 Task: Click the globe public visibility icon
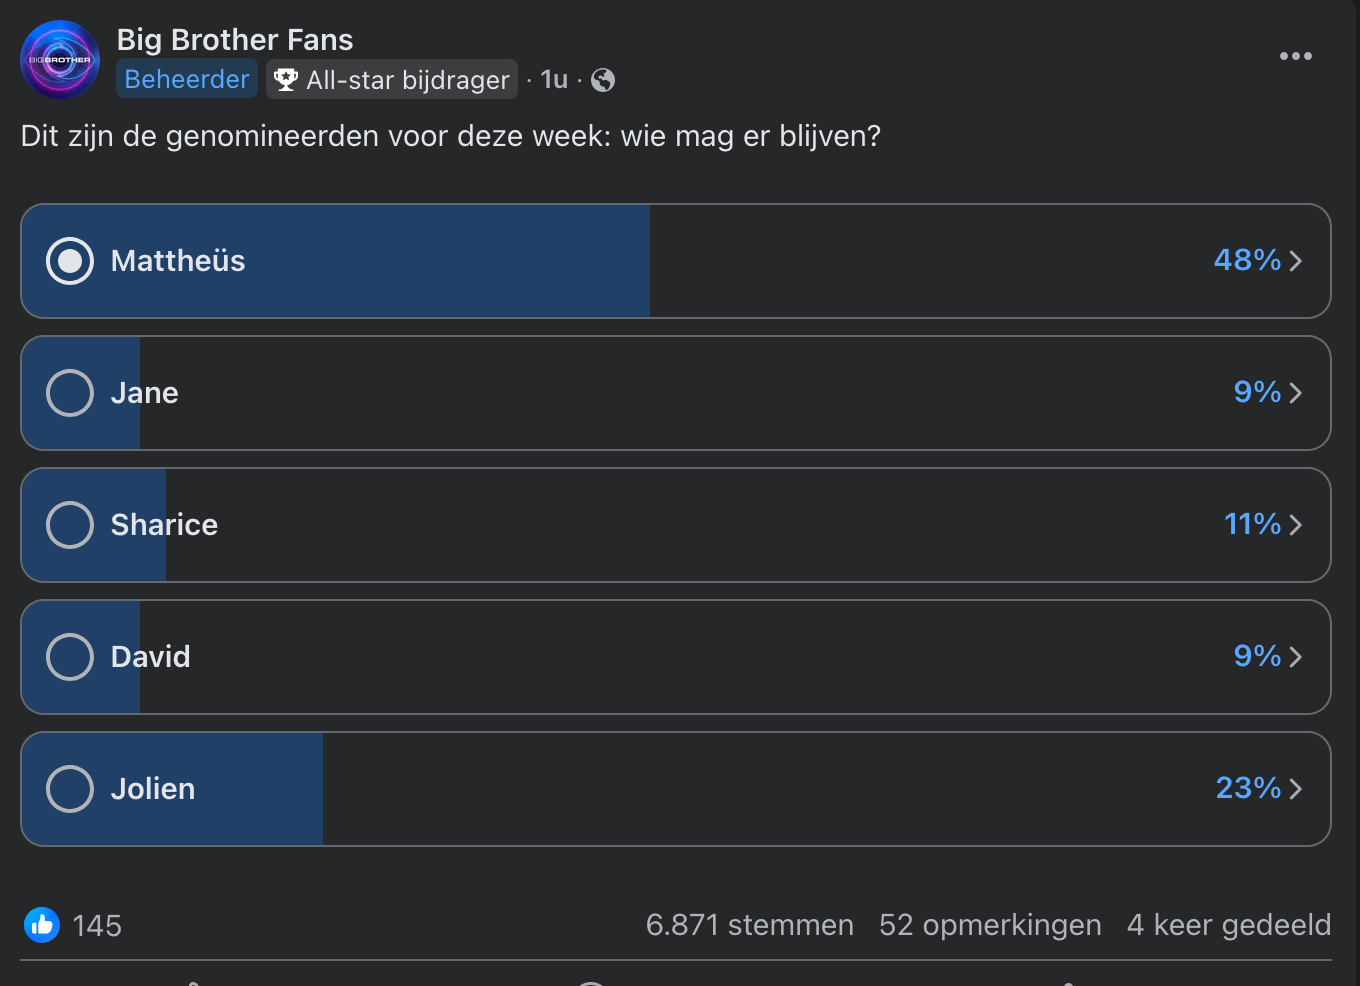point(603,80)
